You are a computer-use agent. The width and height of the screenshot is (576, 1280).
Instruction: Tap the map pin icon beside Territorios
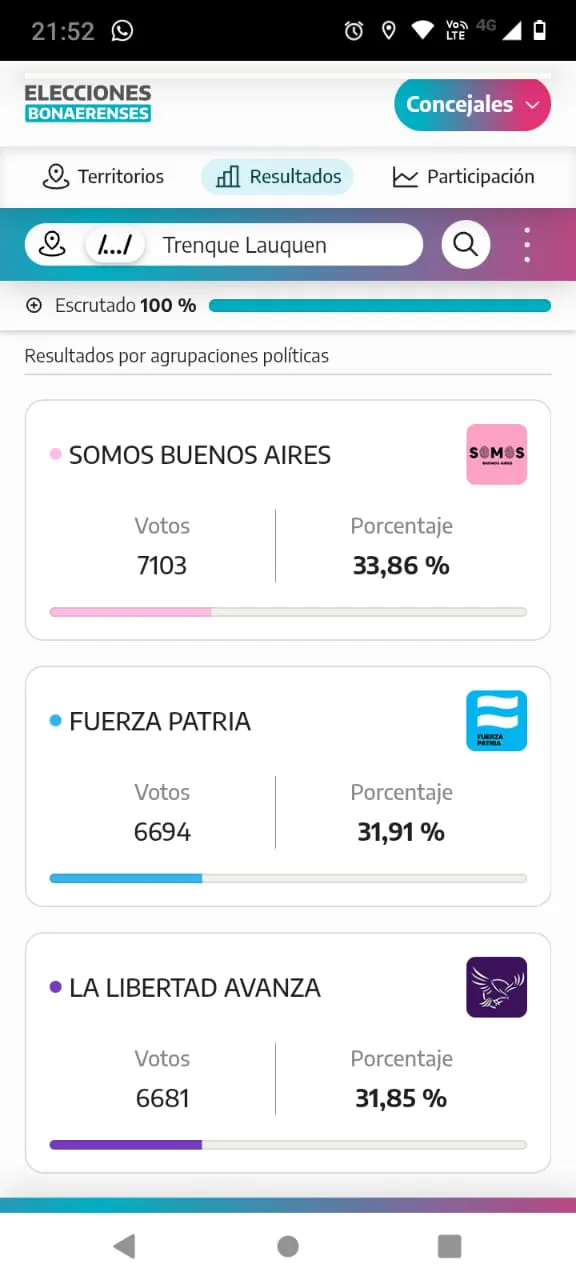pos(55,176)
